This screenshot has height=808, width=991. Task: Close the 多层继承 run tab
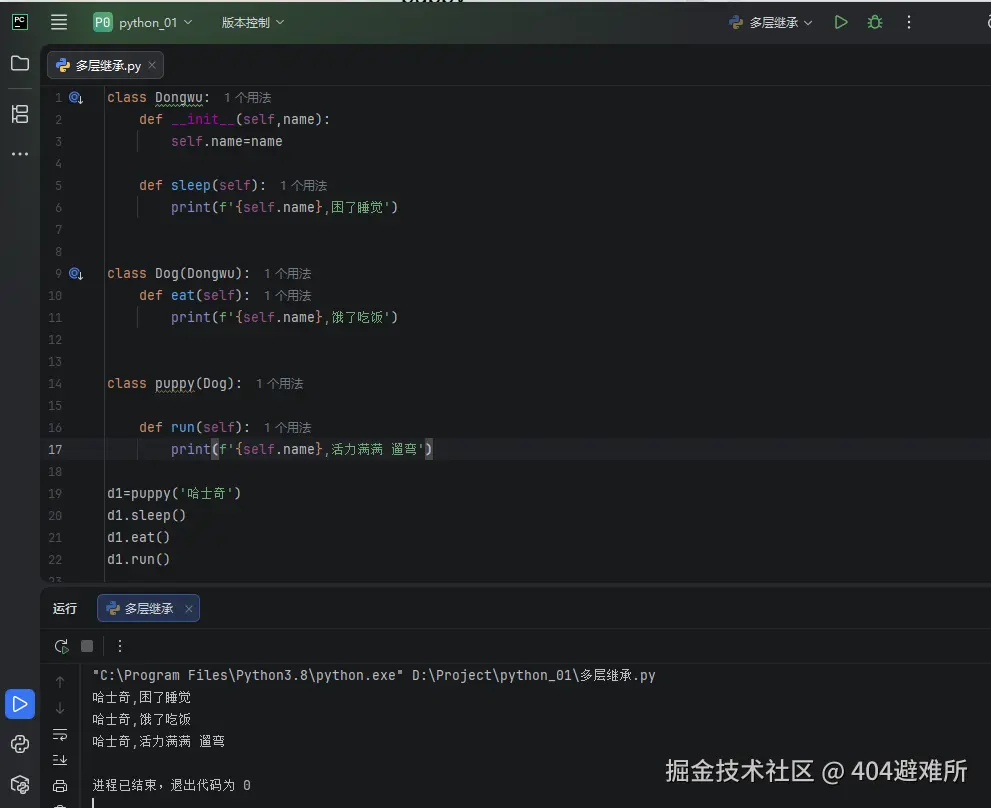pos(188,608)
